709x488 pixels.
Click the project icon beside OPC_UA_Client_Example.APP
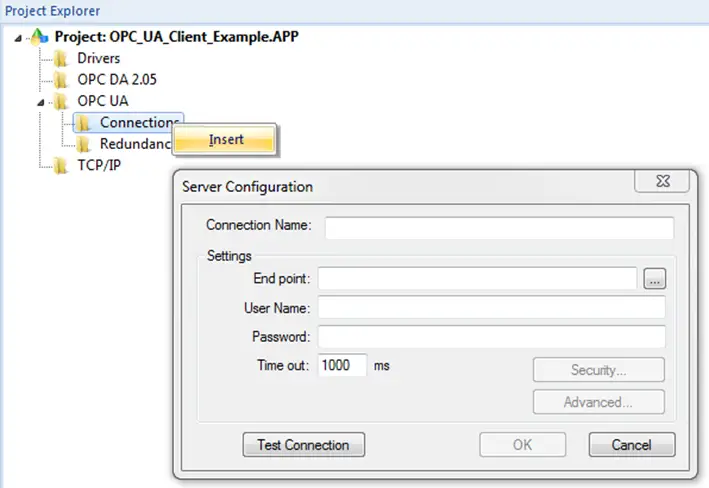coord(39,36)
